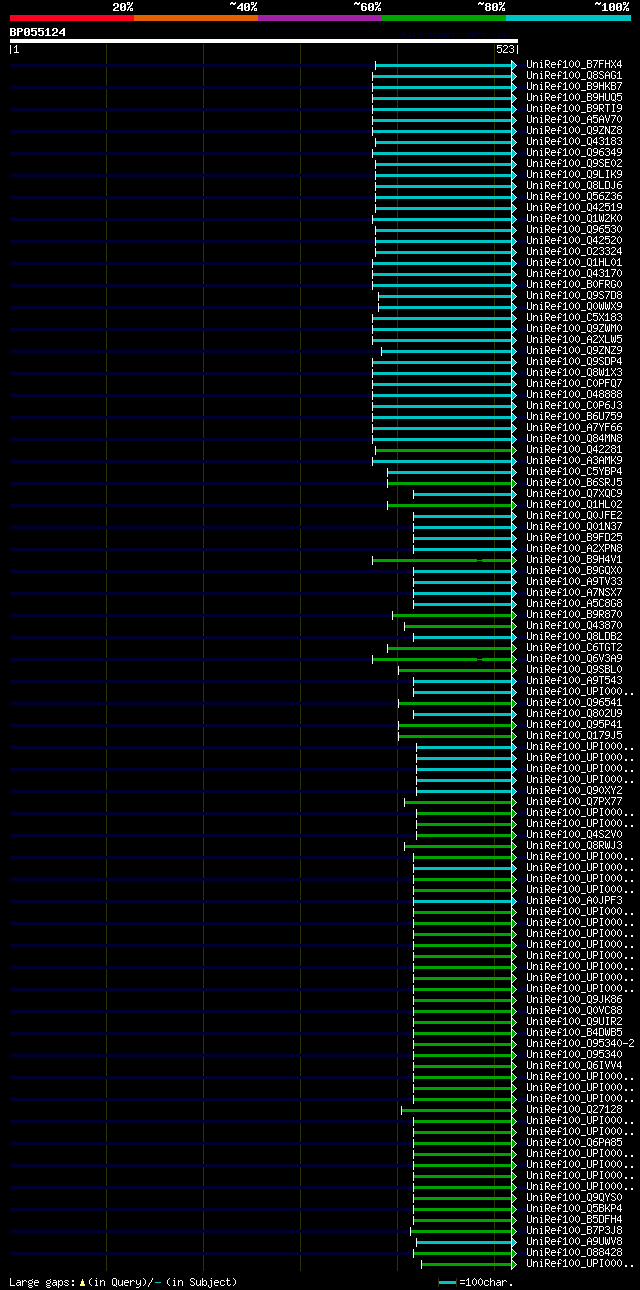Select the UniRef100_Q8LDB2 label

tap(574, 636)
